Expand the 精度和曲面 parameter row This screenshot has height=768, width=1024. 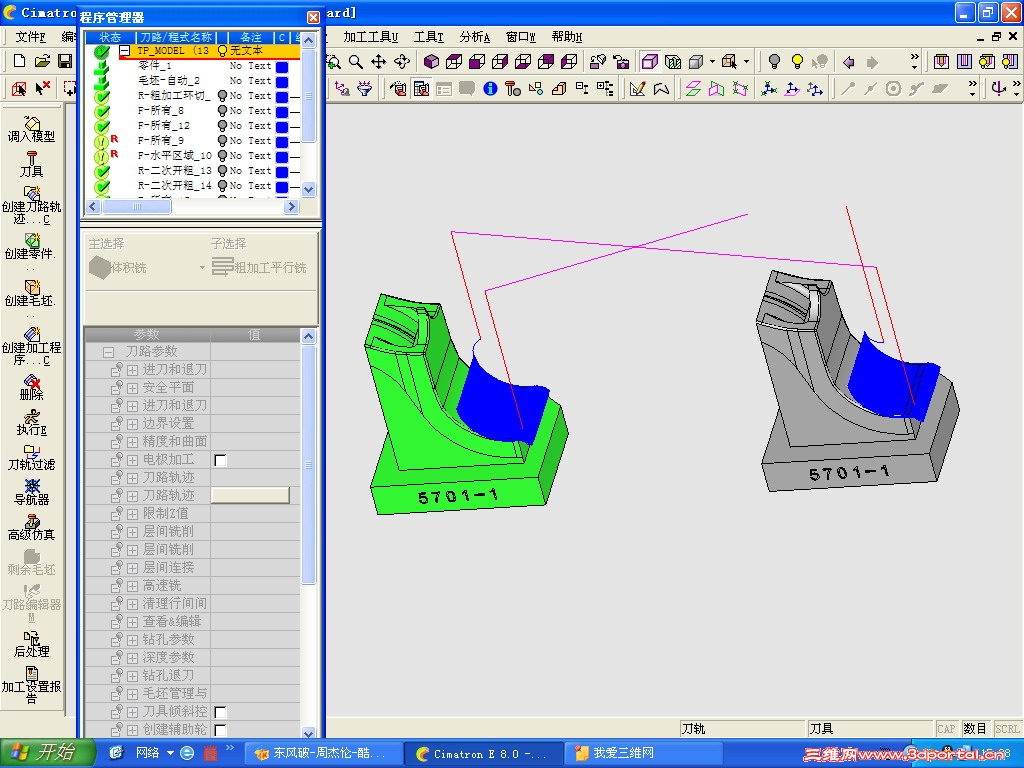133,442
